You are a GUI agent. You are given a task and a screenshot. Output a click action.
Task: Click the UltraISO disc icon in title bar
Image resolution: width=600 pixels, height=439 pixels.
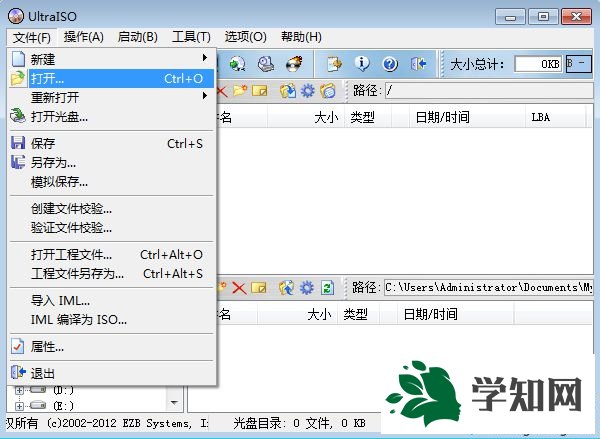tap(16, 16)
